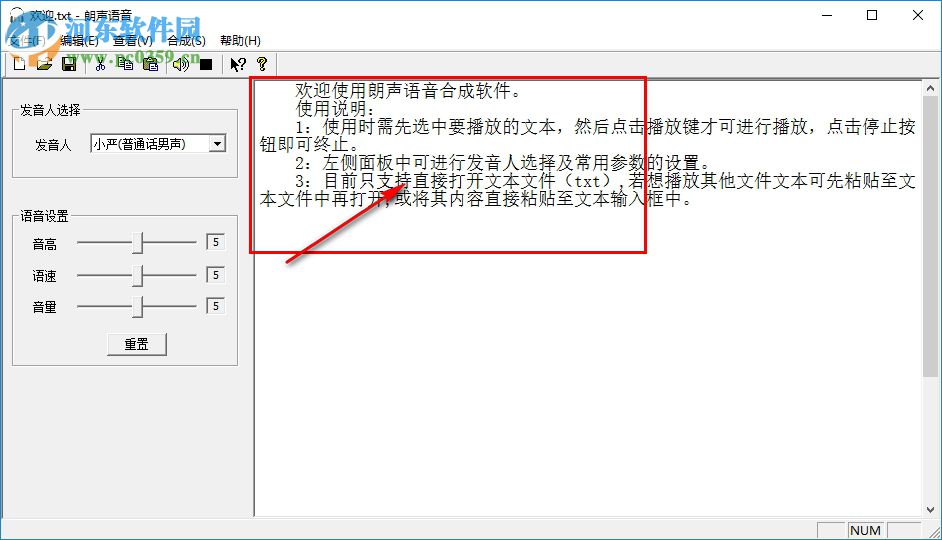Click text line starting with 2：左侧面板

coord(503,163)
